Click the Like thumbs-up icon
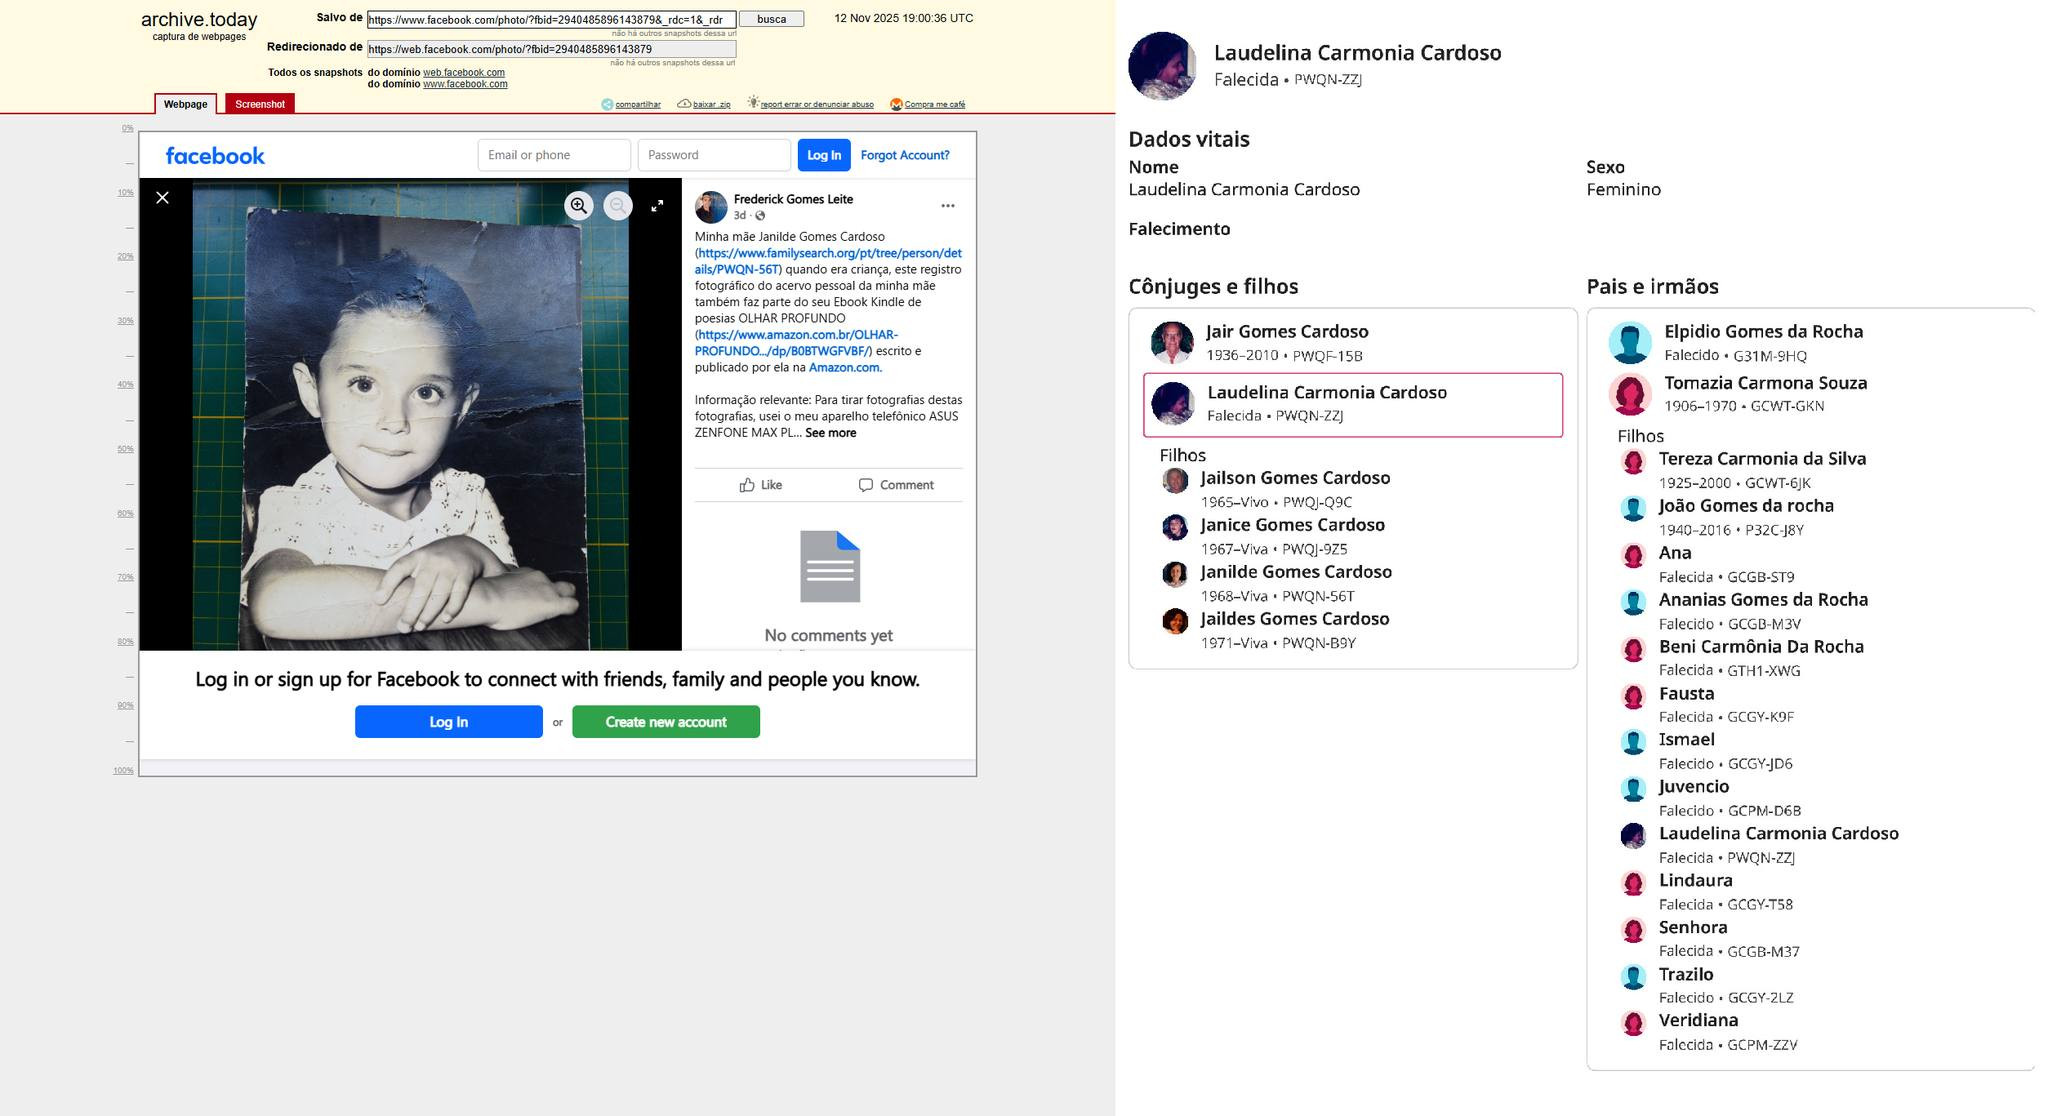This screenshot has height=1116, width=2048. 747,485
